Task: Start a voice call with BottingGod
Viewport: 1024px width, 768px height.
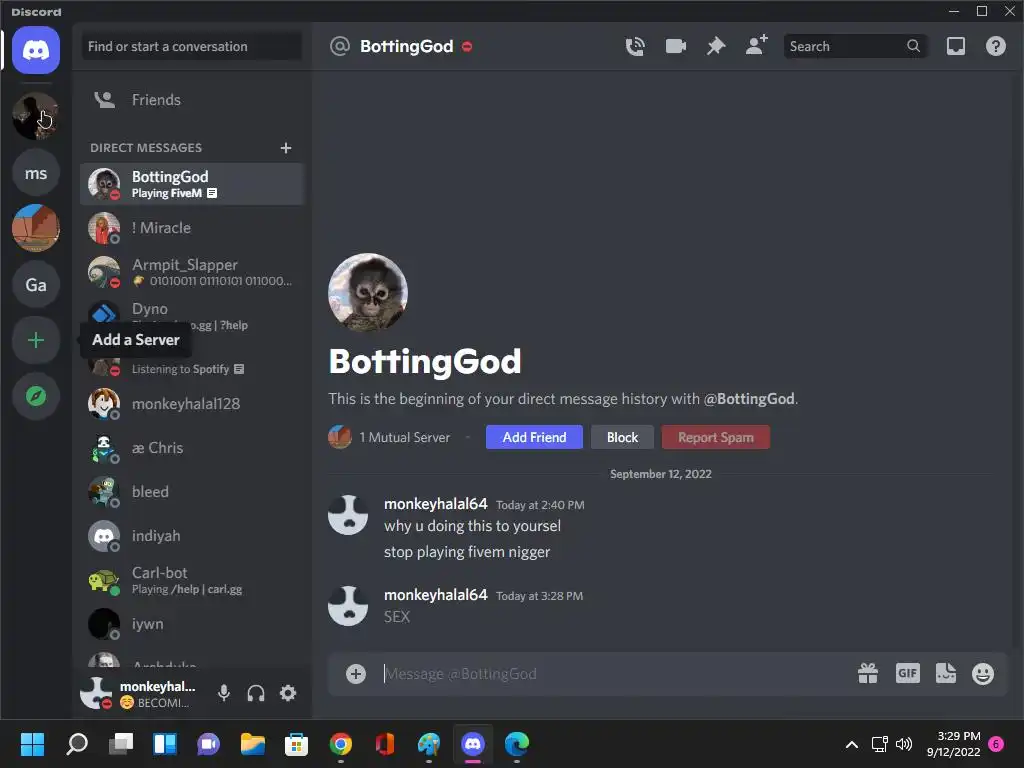Action: (x=635, y=46)
